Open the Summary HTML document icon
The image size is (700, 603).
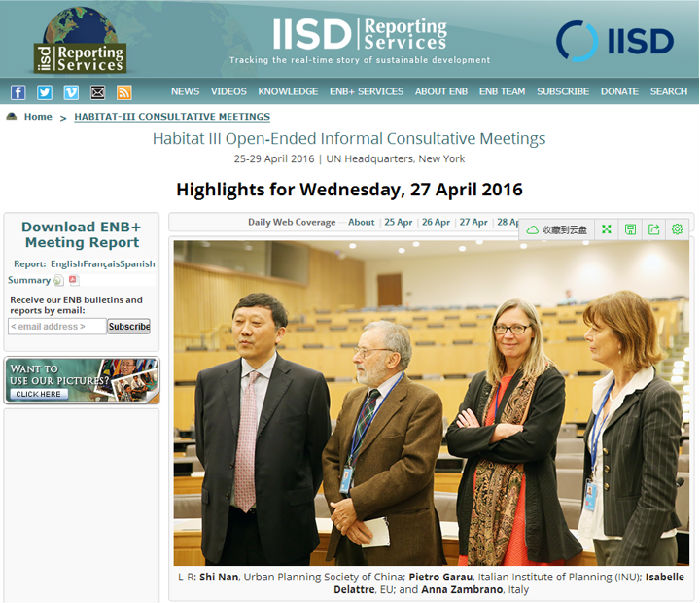(58, 280)
